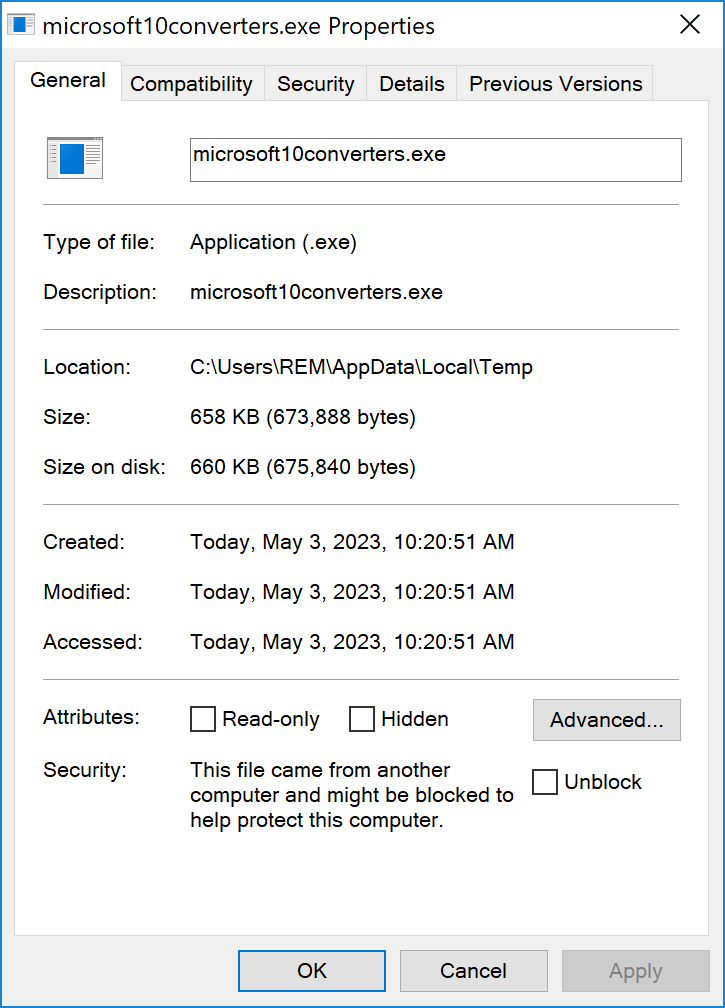Toggle the Hidden attribute checkbox
This screenshot has width=725, height=1008.
pyautogui.click(x=362, y=719)
